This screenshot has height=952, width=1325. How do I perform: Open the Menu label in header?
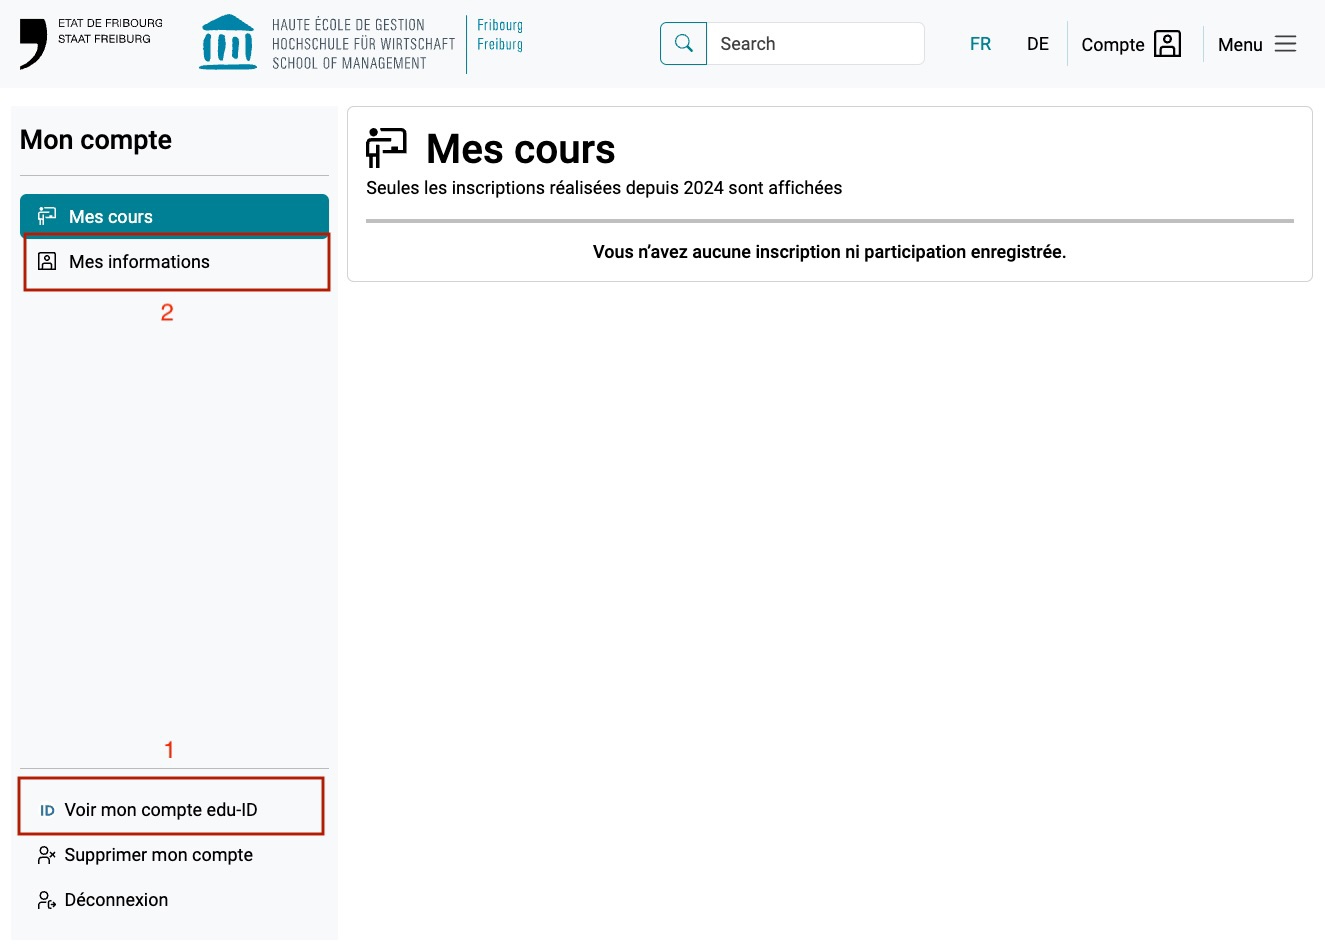pos(1240,45)
